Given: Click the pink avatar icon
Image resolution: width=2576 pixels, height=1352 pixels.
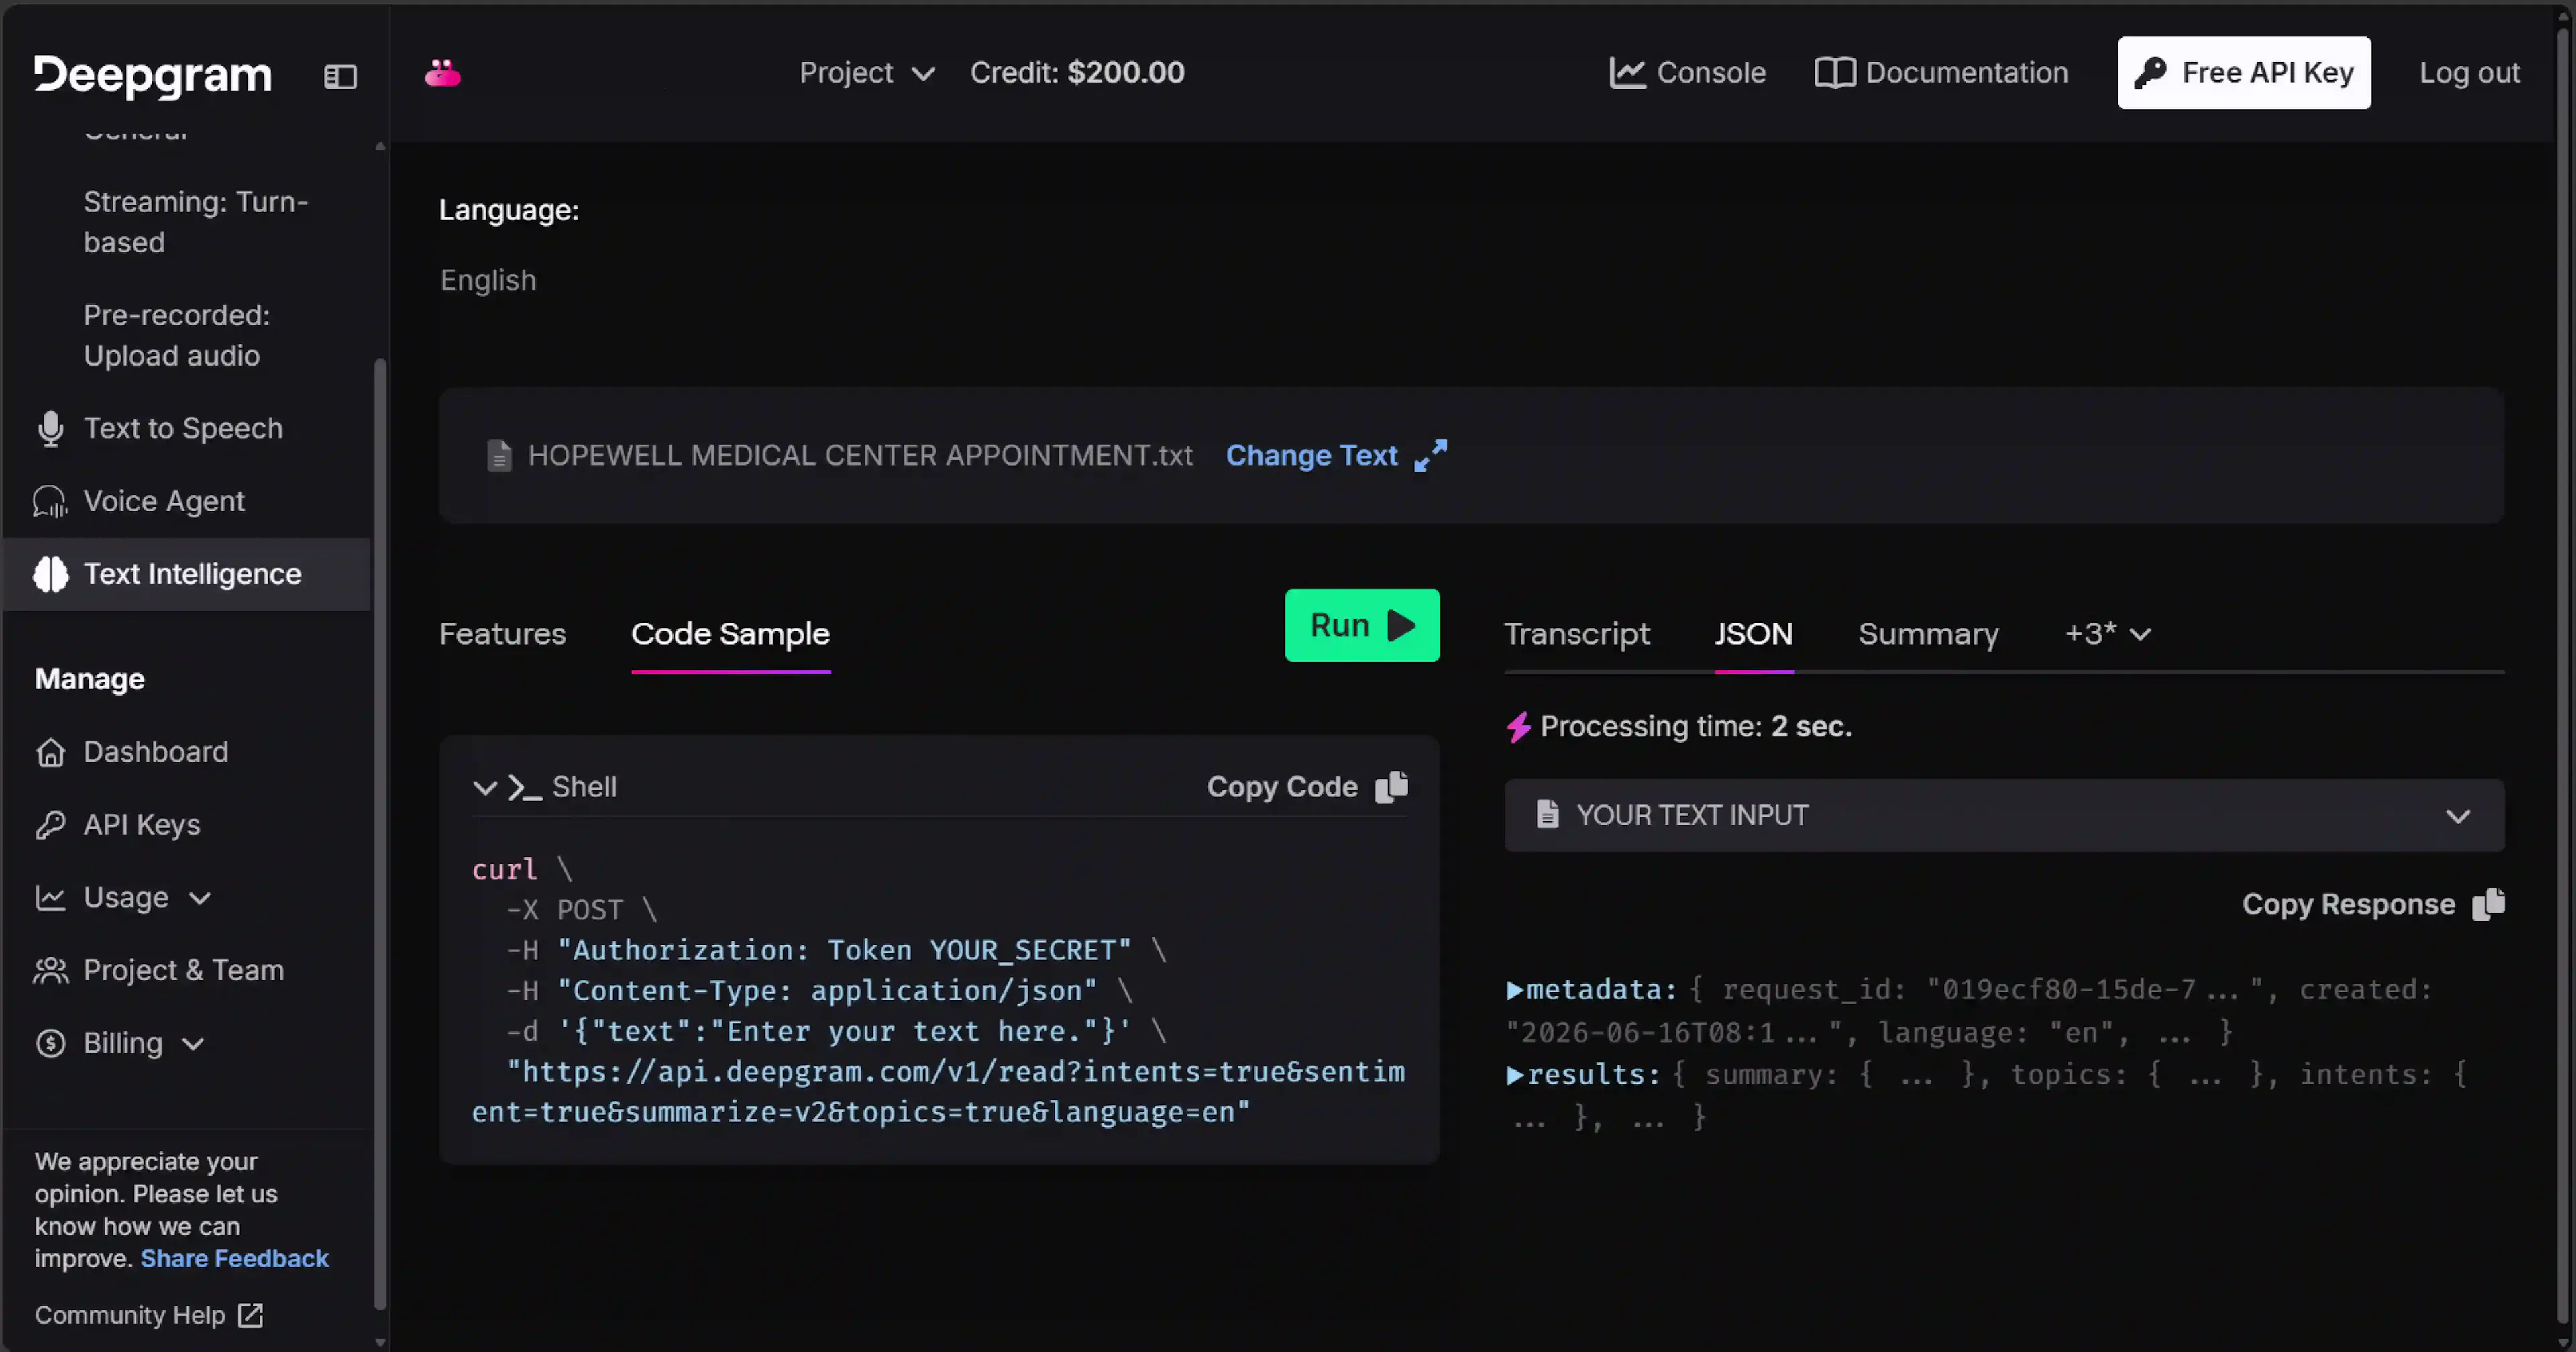Looking at the screenshot, I should 442,73.
